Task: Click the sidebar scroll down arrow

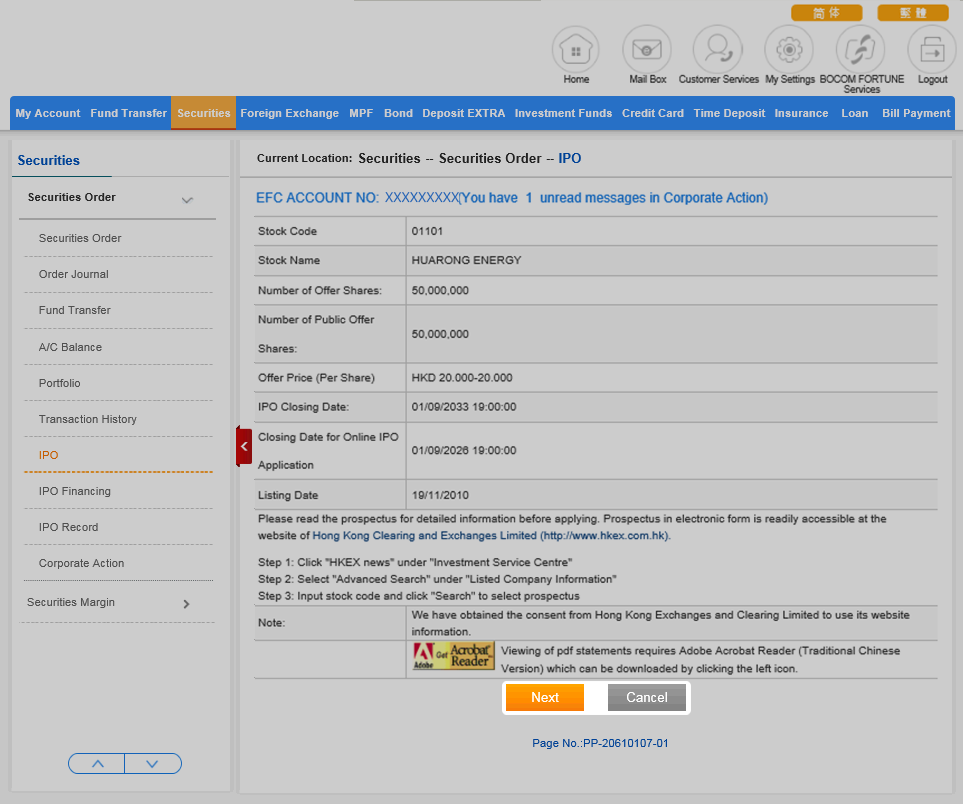Action: 152,763
